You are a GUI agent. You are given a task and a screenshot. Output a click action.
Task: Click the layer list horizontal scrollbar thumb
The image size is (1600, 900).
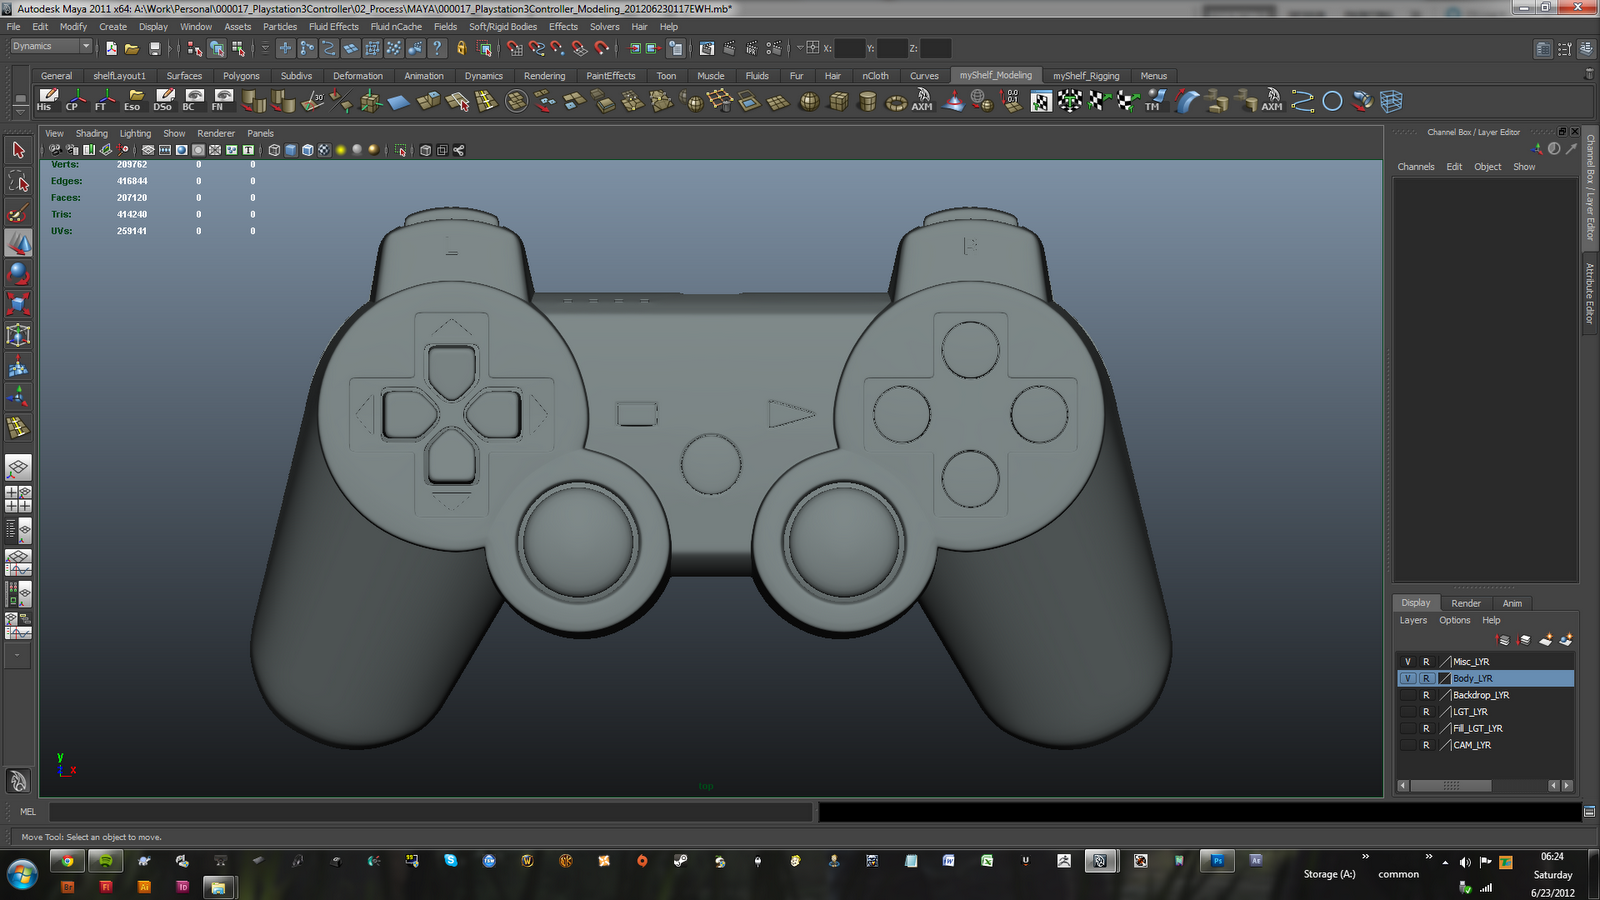[x=1450, y=786]
